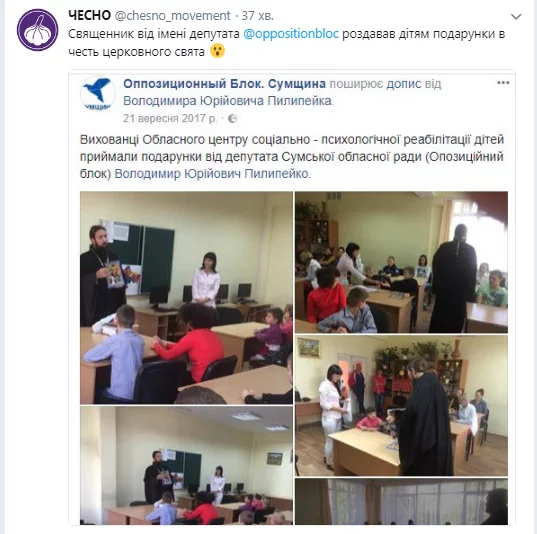Click the Оппозиционный Блок bird logo
The image size is (537, 534).
(x=98, y=94)
